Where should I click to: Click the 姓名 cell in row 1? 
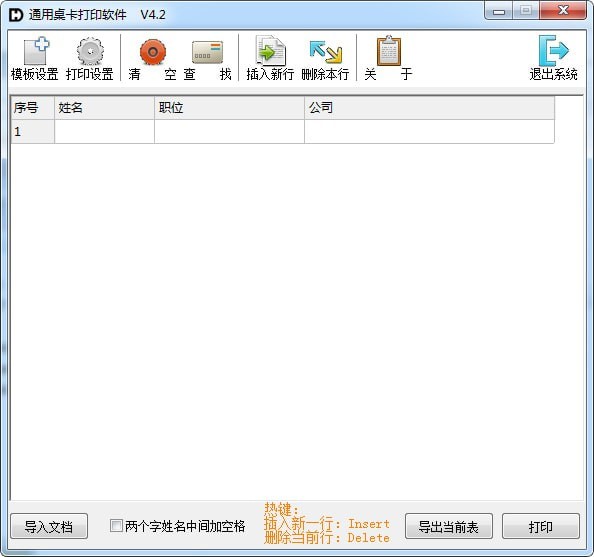[104, 131]
